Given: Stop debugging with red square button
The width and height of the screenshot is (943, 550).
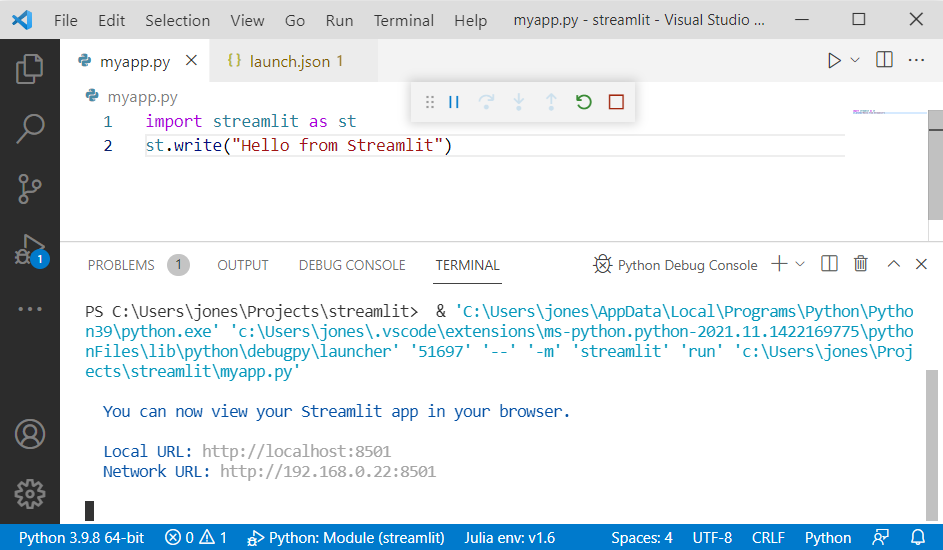Looking at the screenshot, I should point(616,102).
